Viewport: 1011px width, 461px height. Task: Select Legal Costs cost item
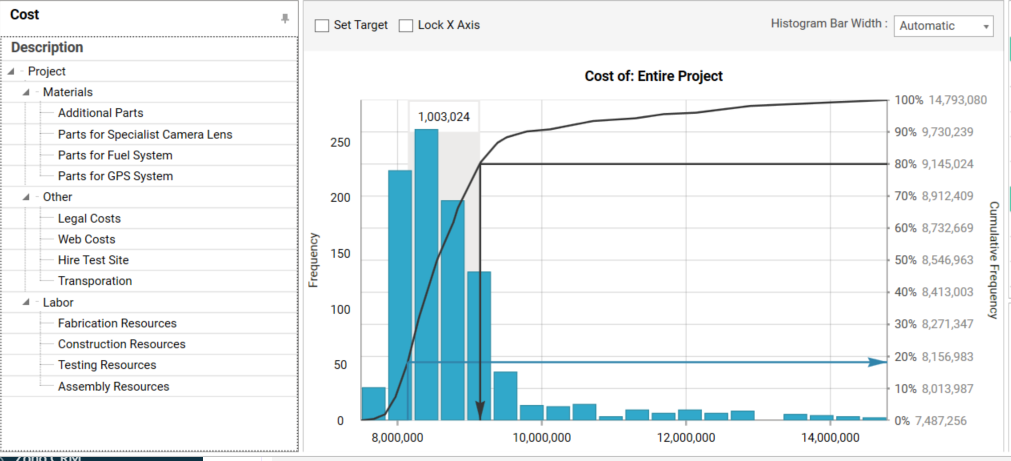(89, 219)
